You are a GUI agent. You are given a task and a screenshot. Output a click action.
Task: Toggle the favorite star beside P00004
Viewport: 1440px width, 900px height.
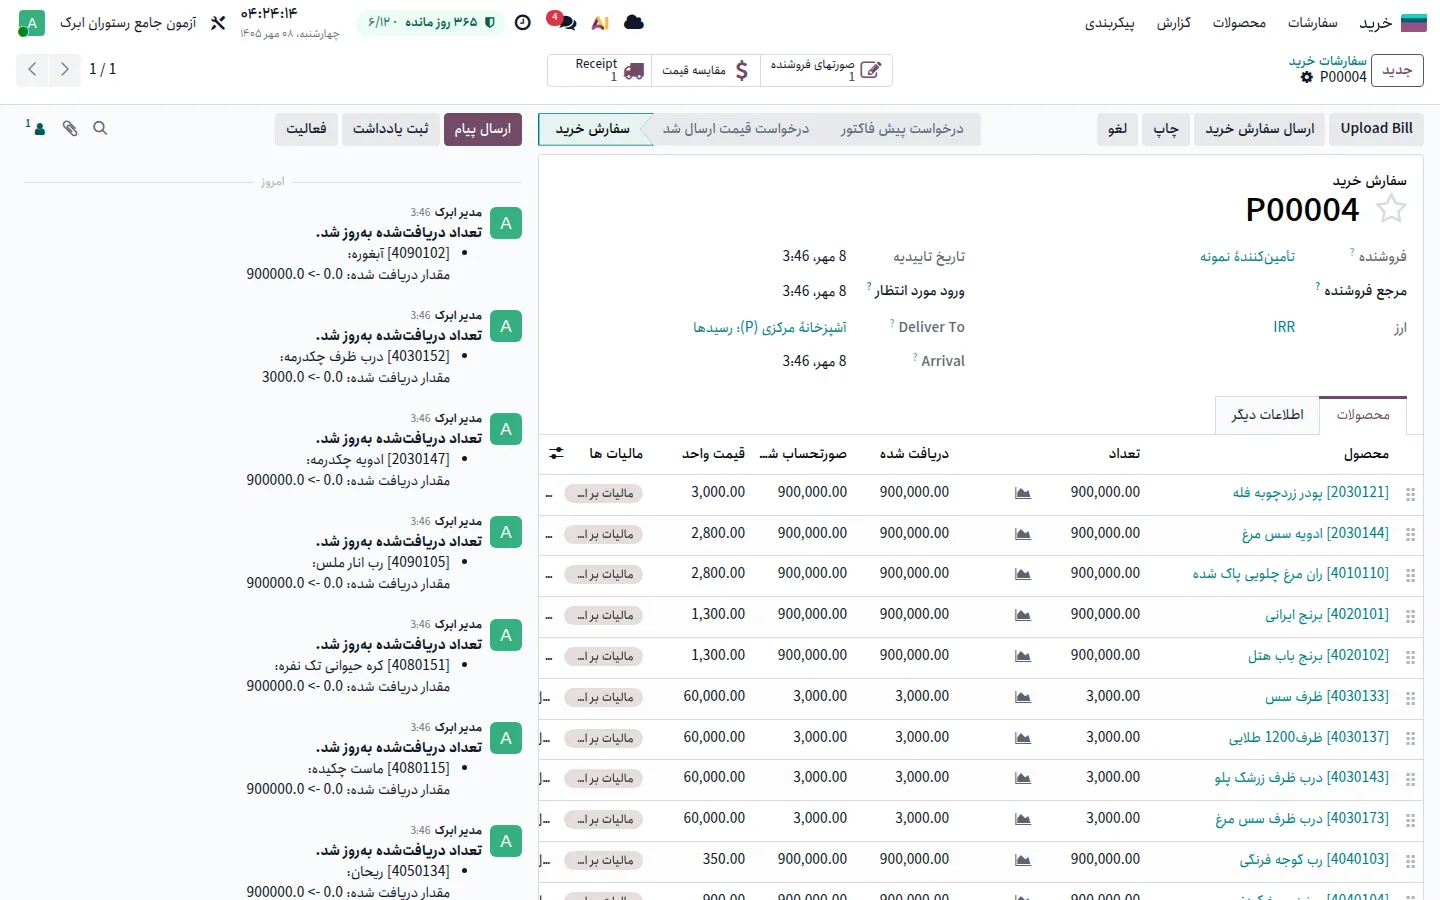[1391, 209]
